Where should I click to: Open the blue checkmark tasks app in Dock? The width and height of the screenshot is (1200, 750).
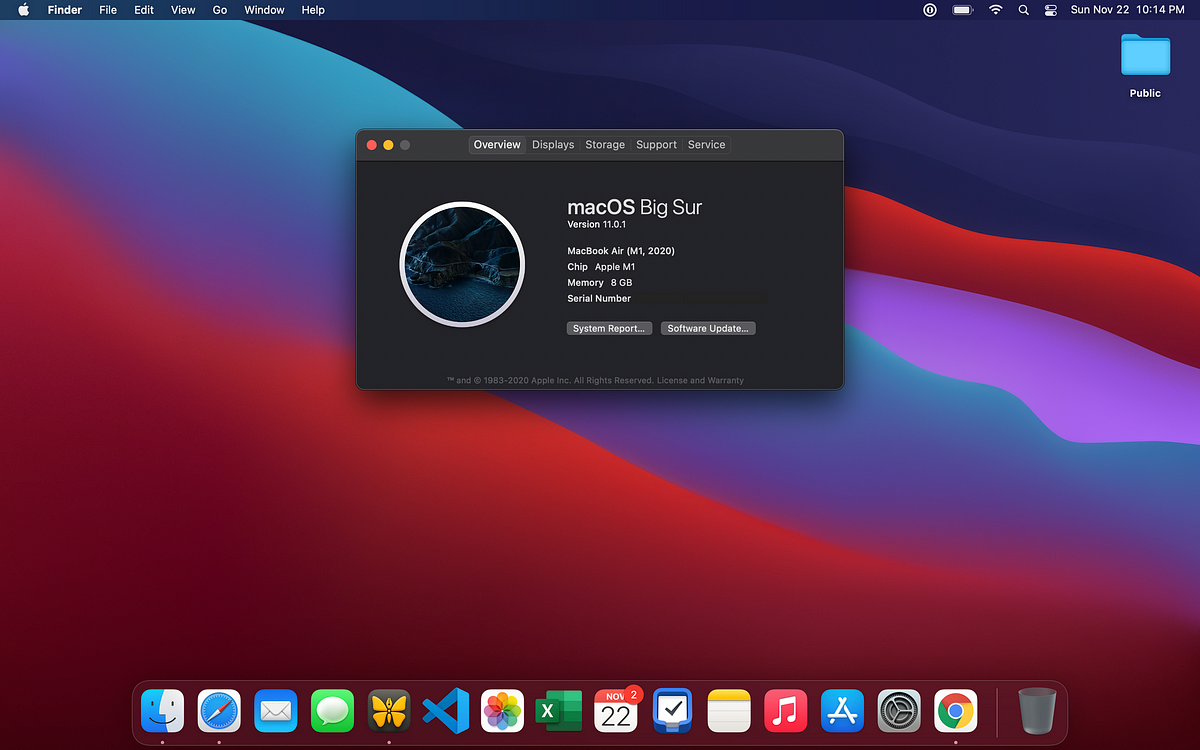click(673, 711)
